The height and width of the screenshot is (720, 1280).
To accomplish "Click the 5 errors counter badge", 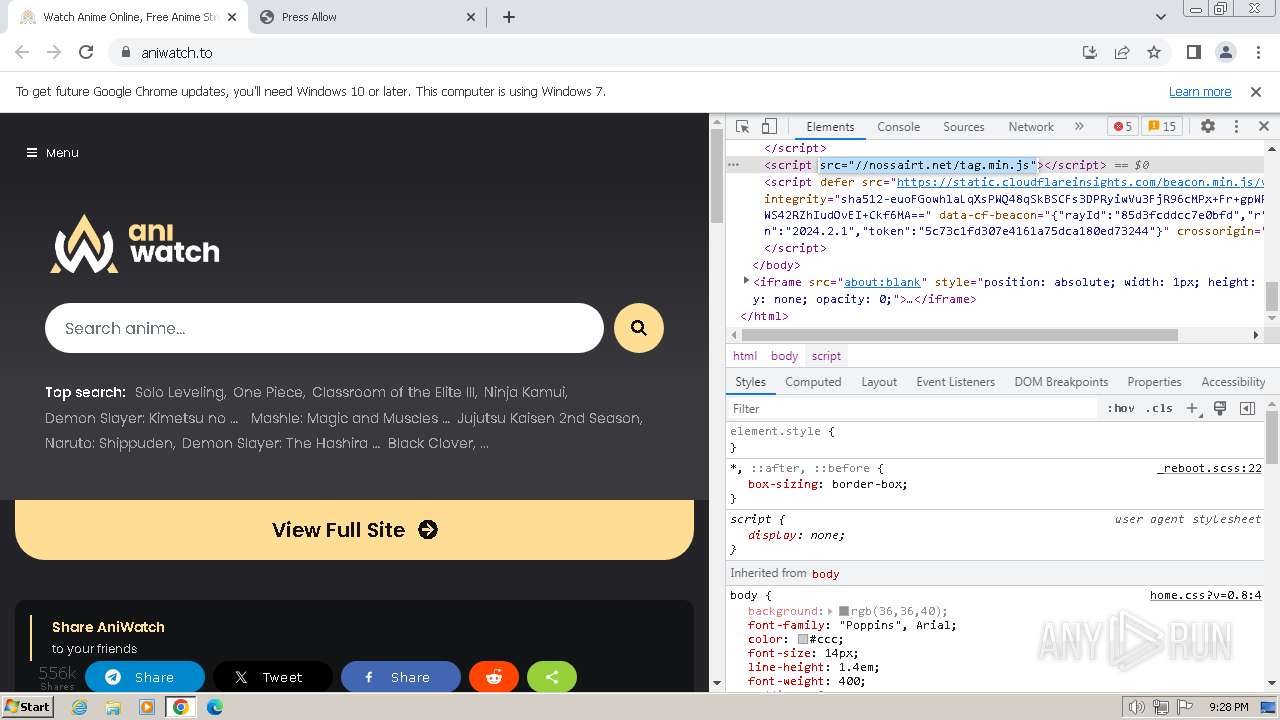I will [x=1122, y=127].
